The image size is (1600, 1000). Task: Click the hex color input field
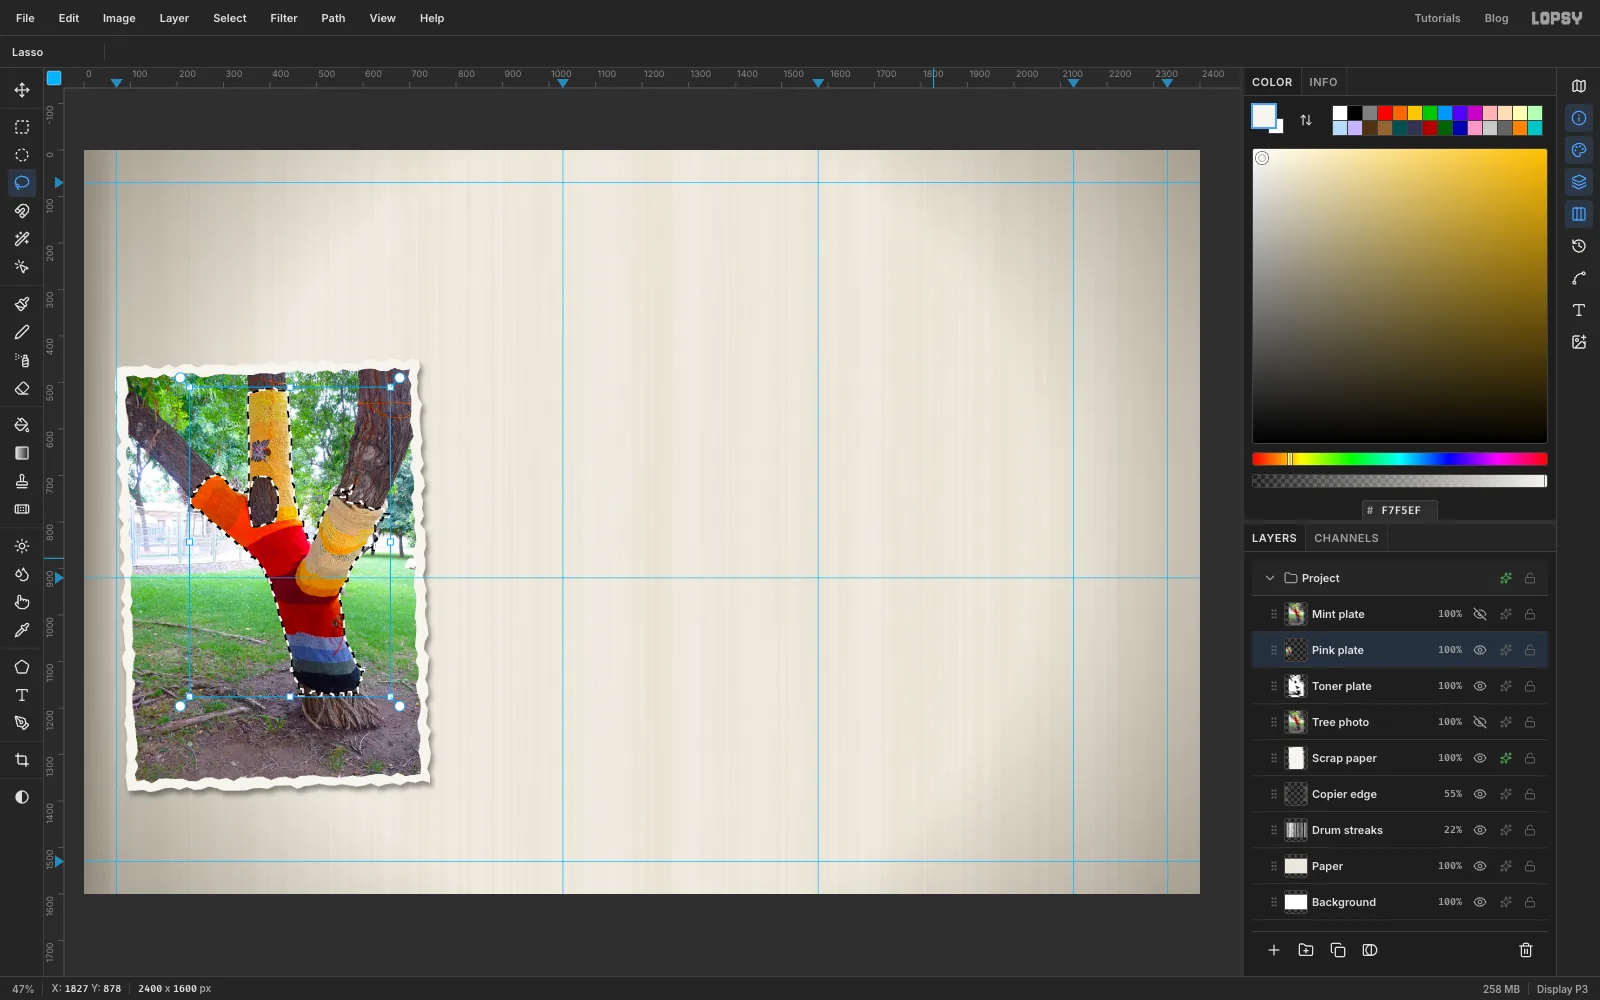tap(1400, 510)
